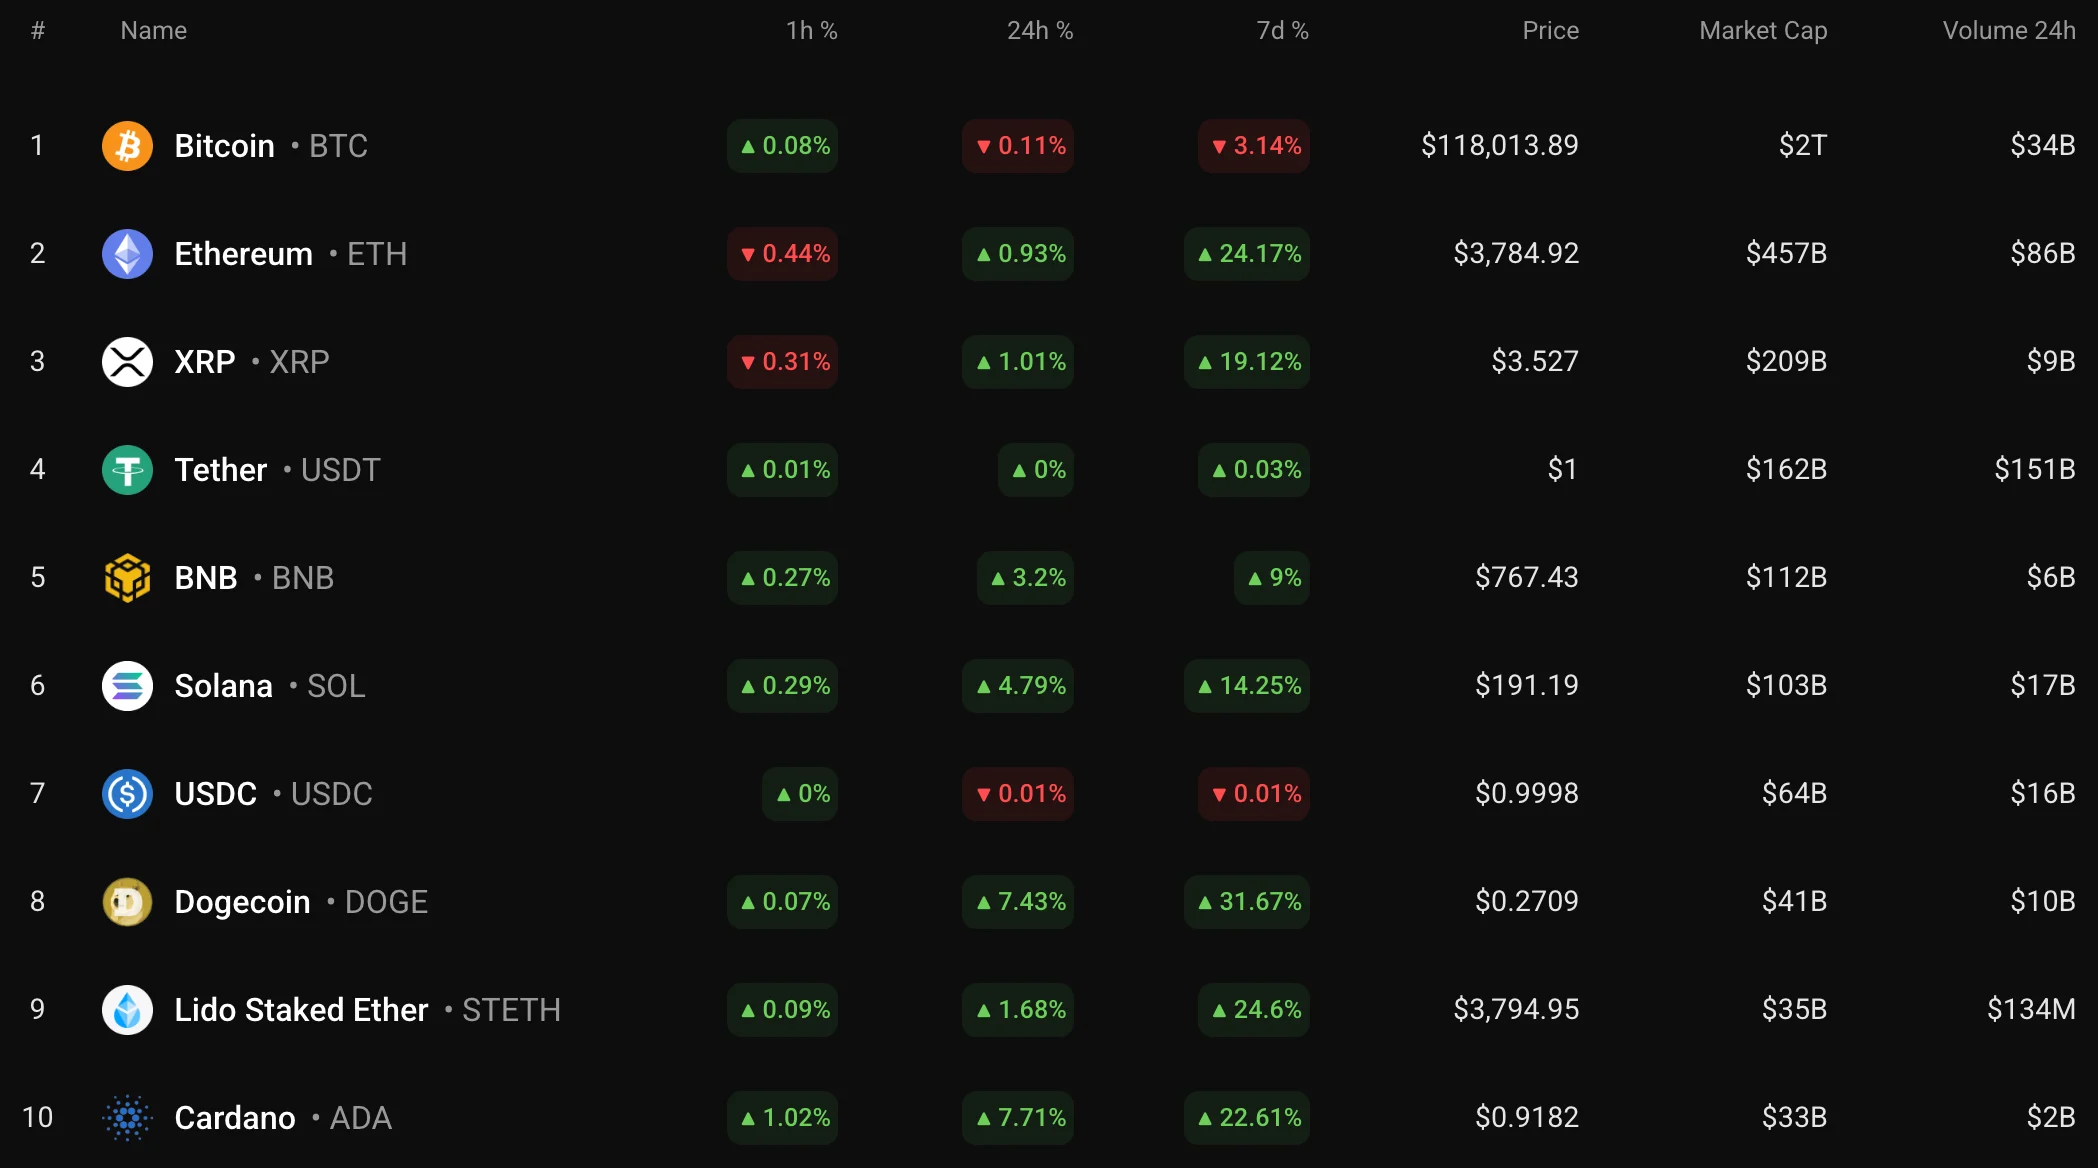The image size is (2098, 1168).
Task: Click the Cardano dotted logo icon
Action: (127, 1118)
